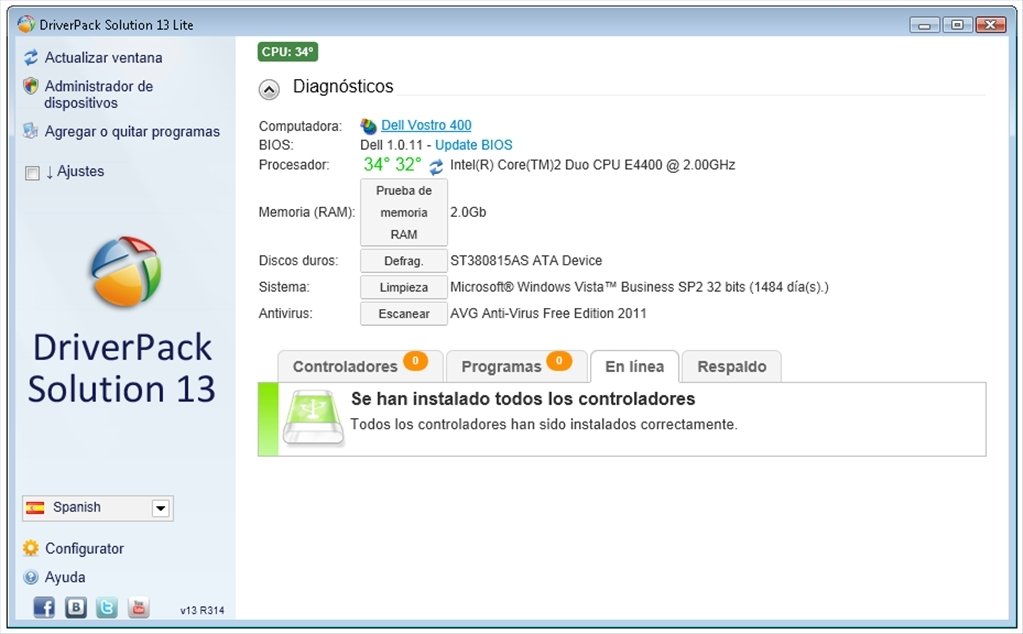The image size is (1023, 634).
Task: Click the Agregar o quitar programas icon
Action: (x=29, y=131)
